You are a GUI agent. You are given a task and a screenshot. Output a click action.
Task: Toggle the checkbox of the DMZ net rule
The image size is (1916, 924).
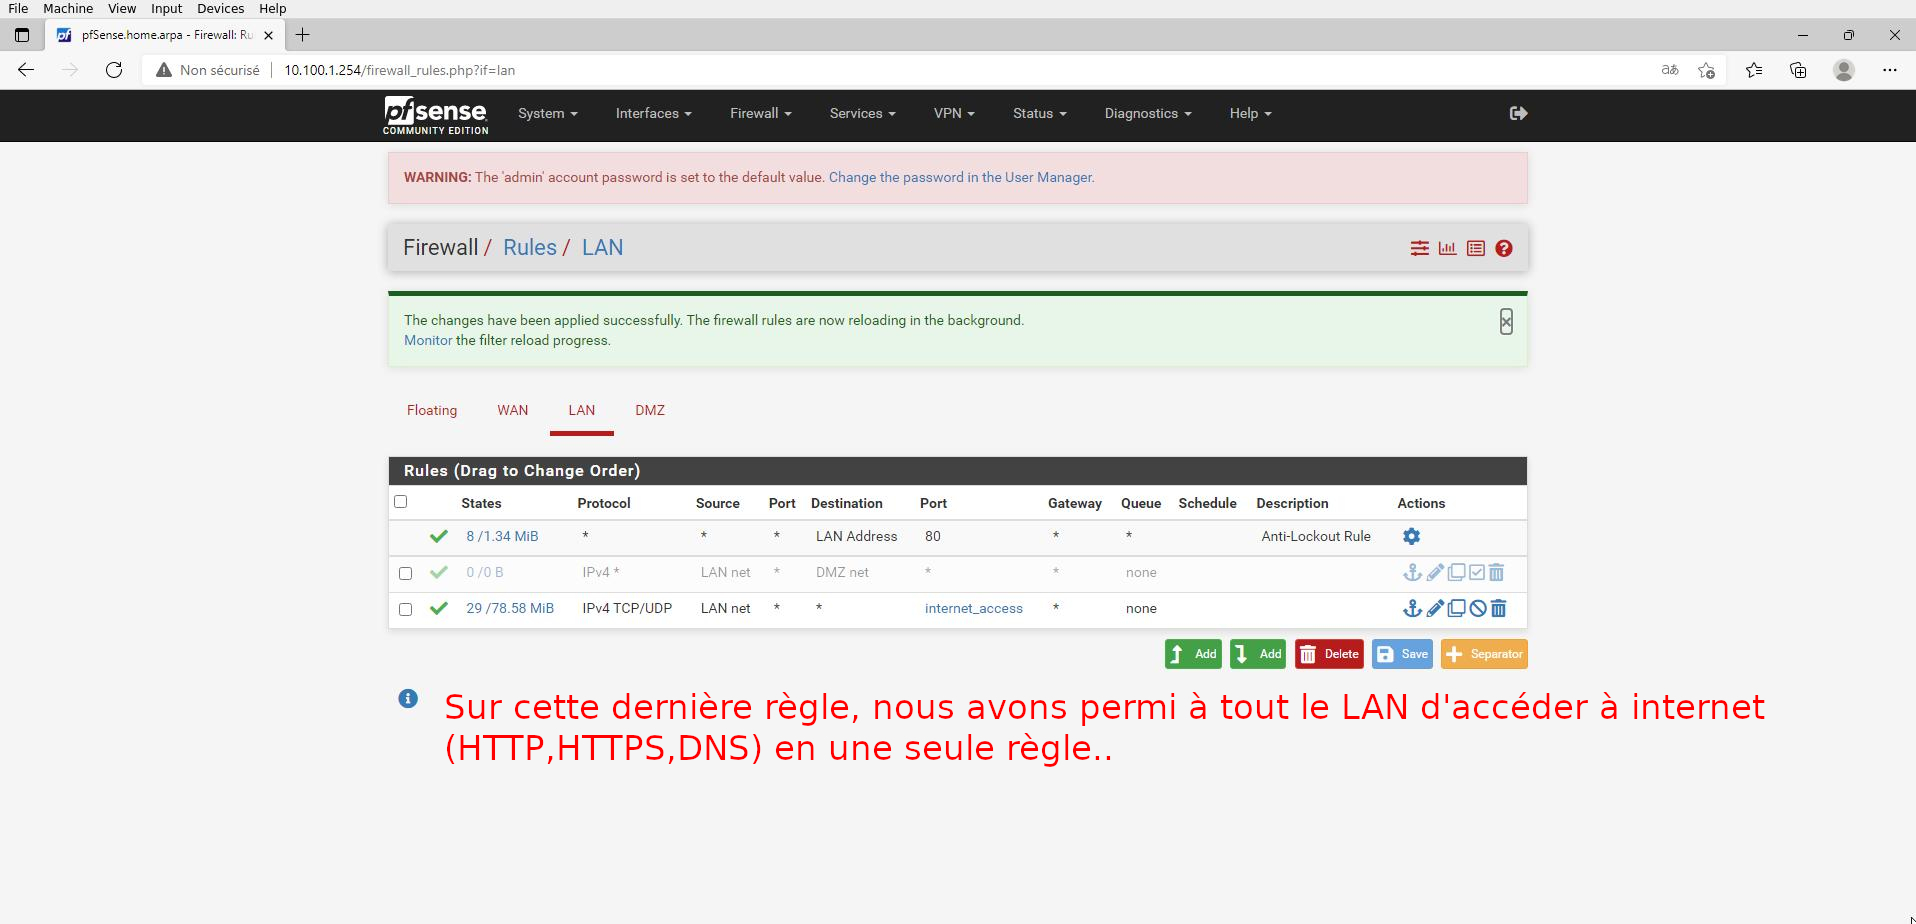click(x=405, y=572)
